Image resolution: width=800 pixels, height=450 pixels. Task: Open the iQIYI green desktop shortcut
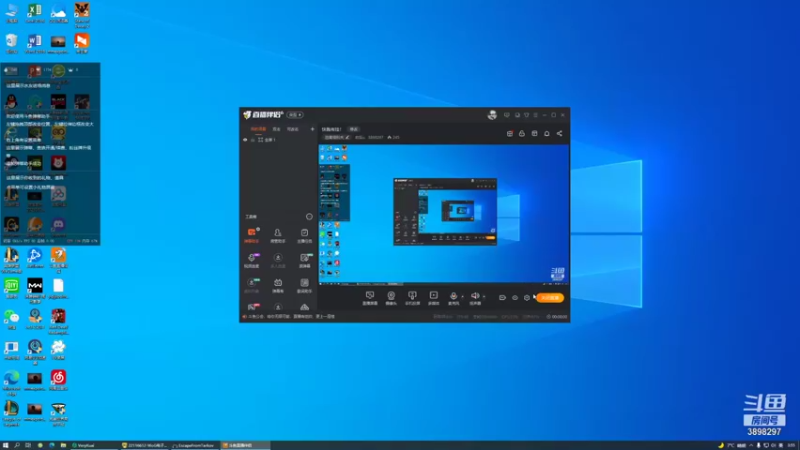[11, 288]
